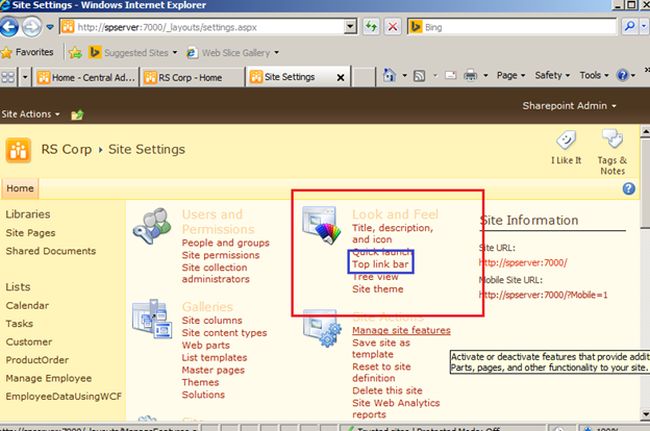Open the Page menu
Image resolution: width=650 pixels, height=431 pixels.
coord(511,75)
